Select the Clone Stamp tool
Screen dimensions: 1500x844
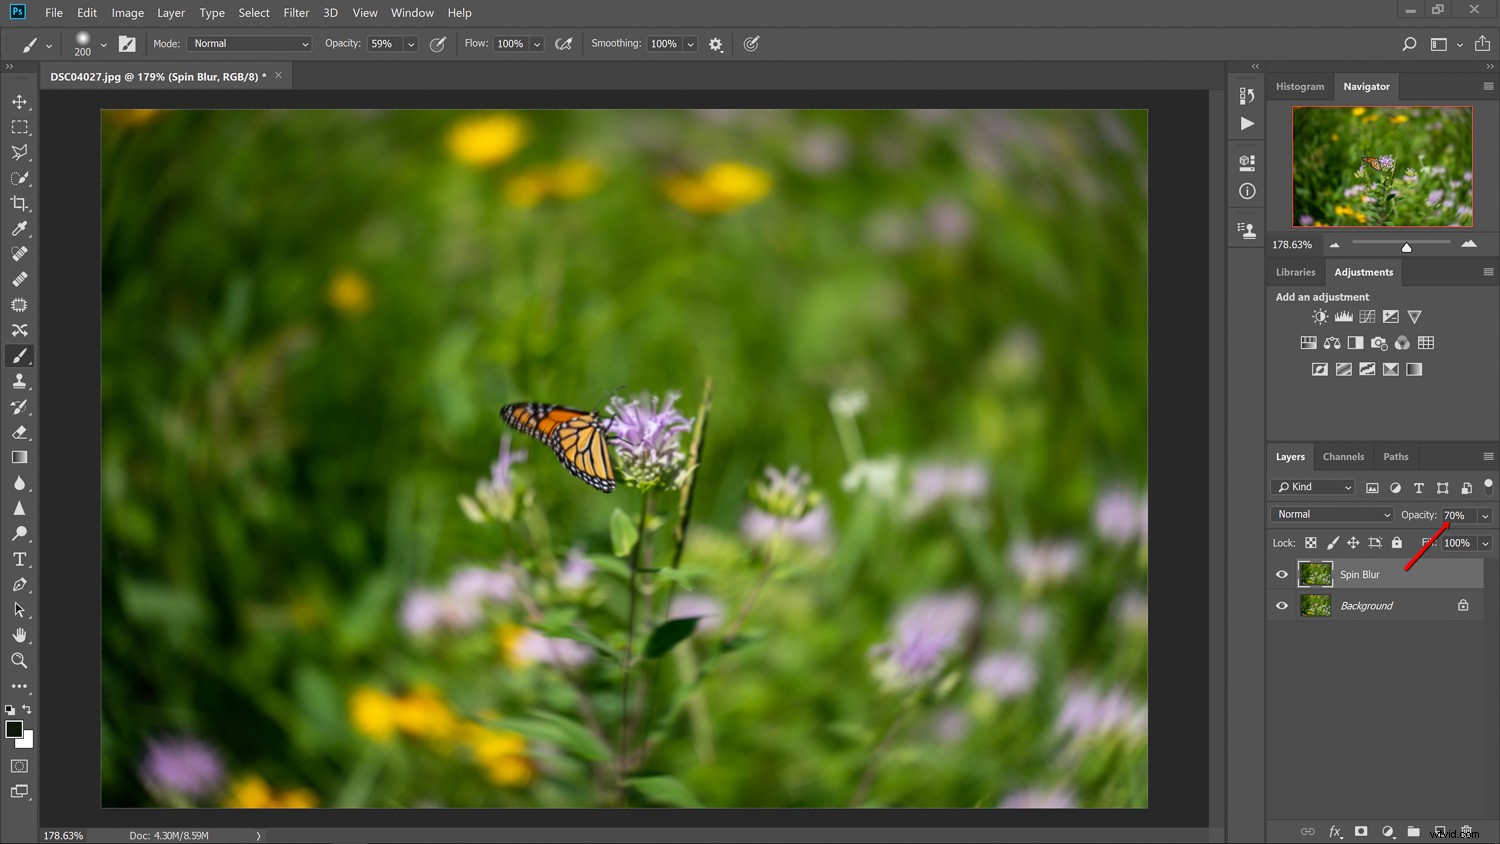coord(19,381)
